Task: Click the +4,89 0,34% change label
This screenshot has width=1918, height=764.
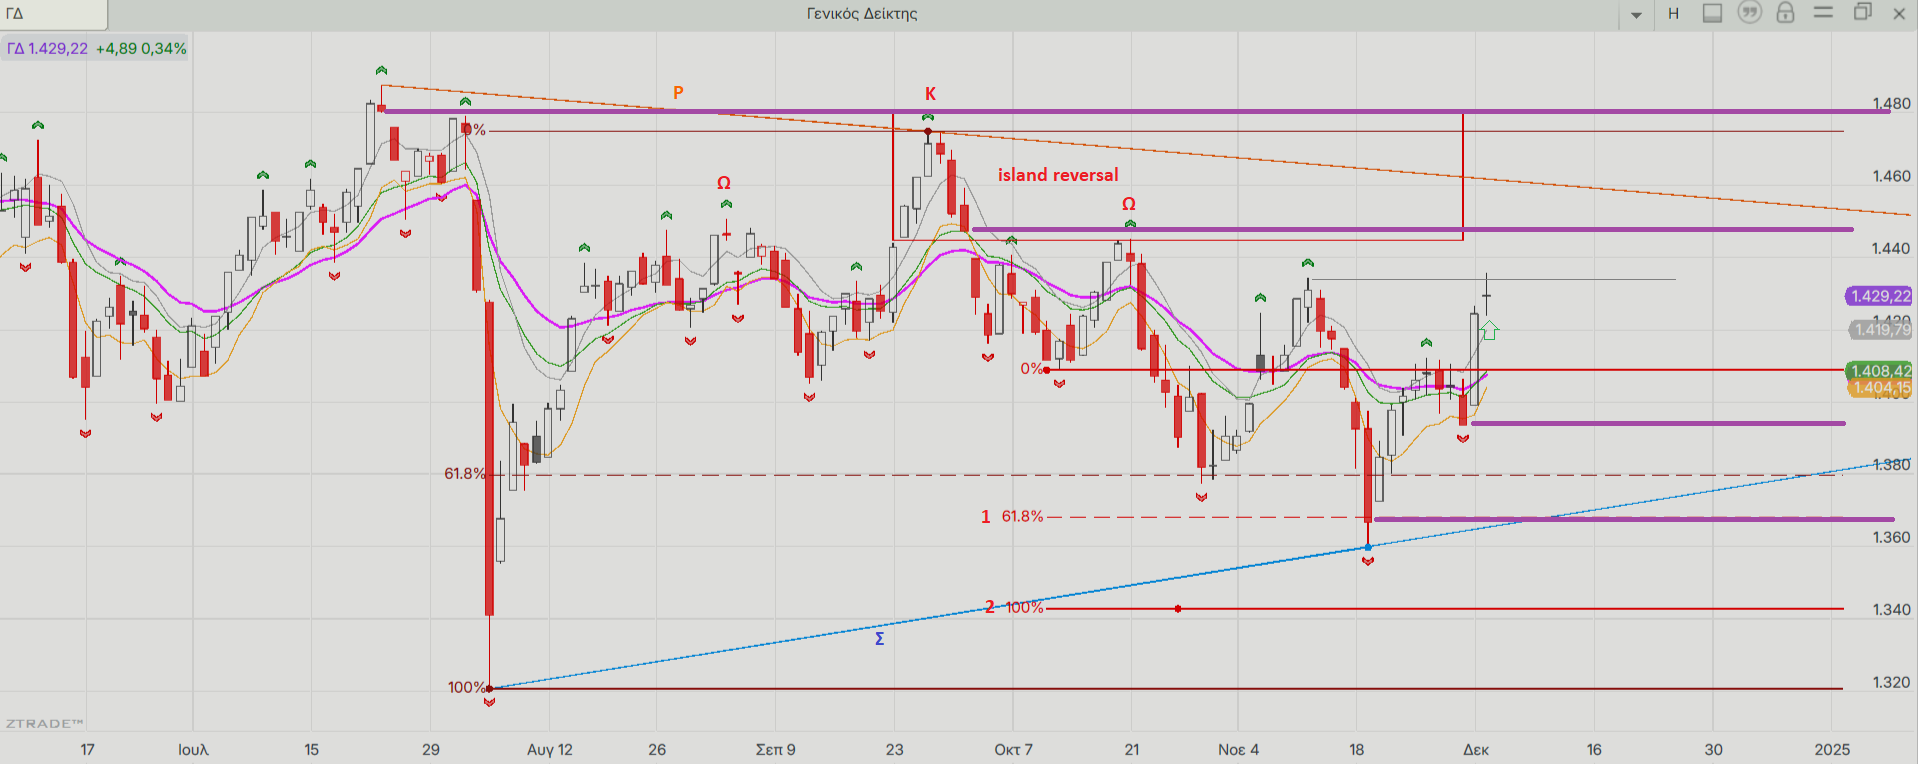Action: [x=141, y=48]
